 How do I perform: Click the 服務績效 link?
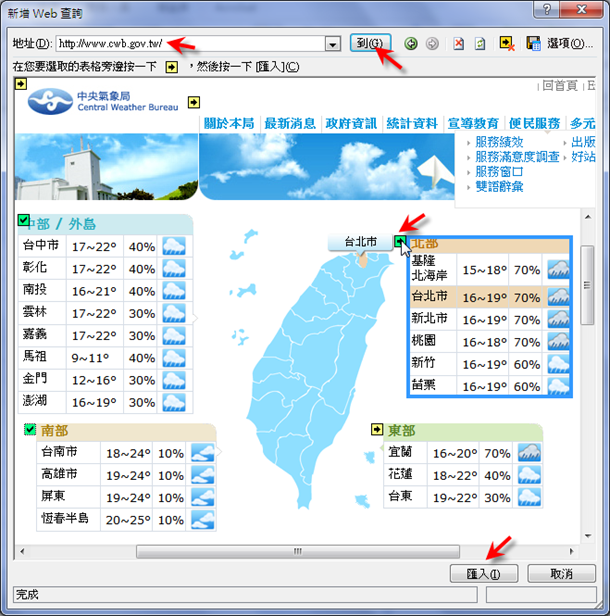tap(499, 142)
